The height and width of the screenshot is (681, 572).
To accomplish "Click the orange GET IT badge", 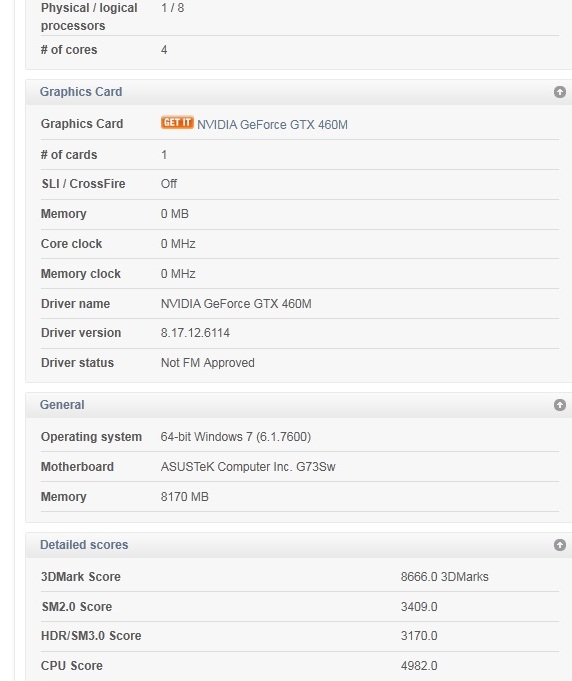I will [177, 123].
